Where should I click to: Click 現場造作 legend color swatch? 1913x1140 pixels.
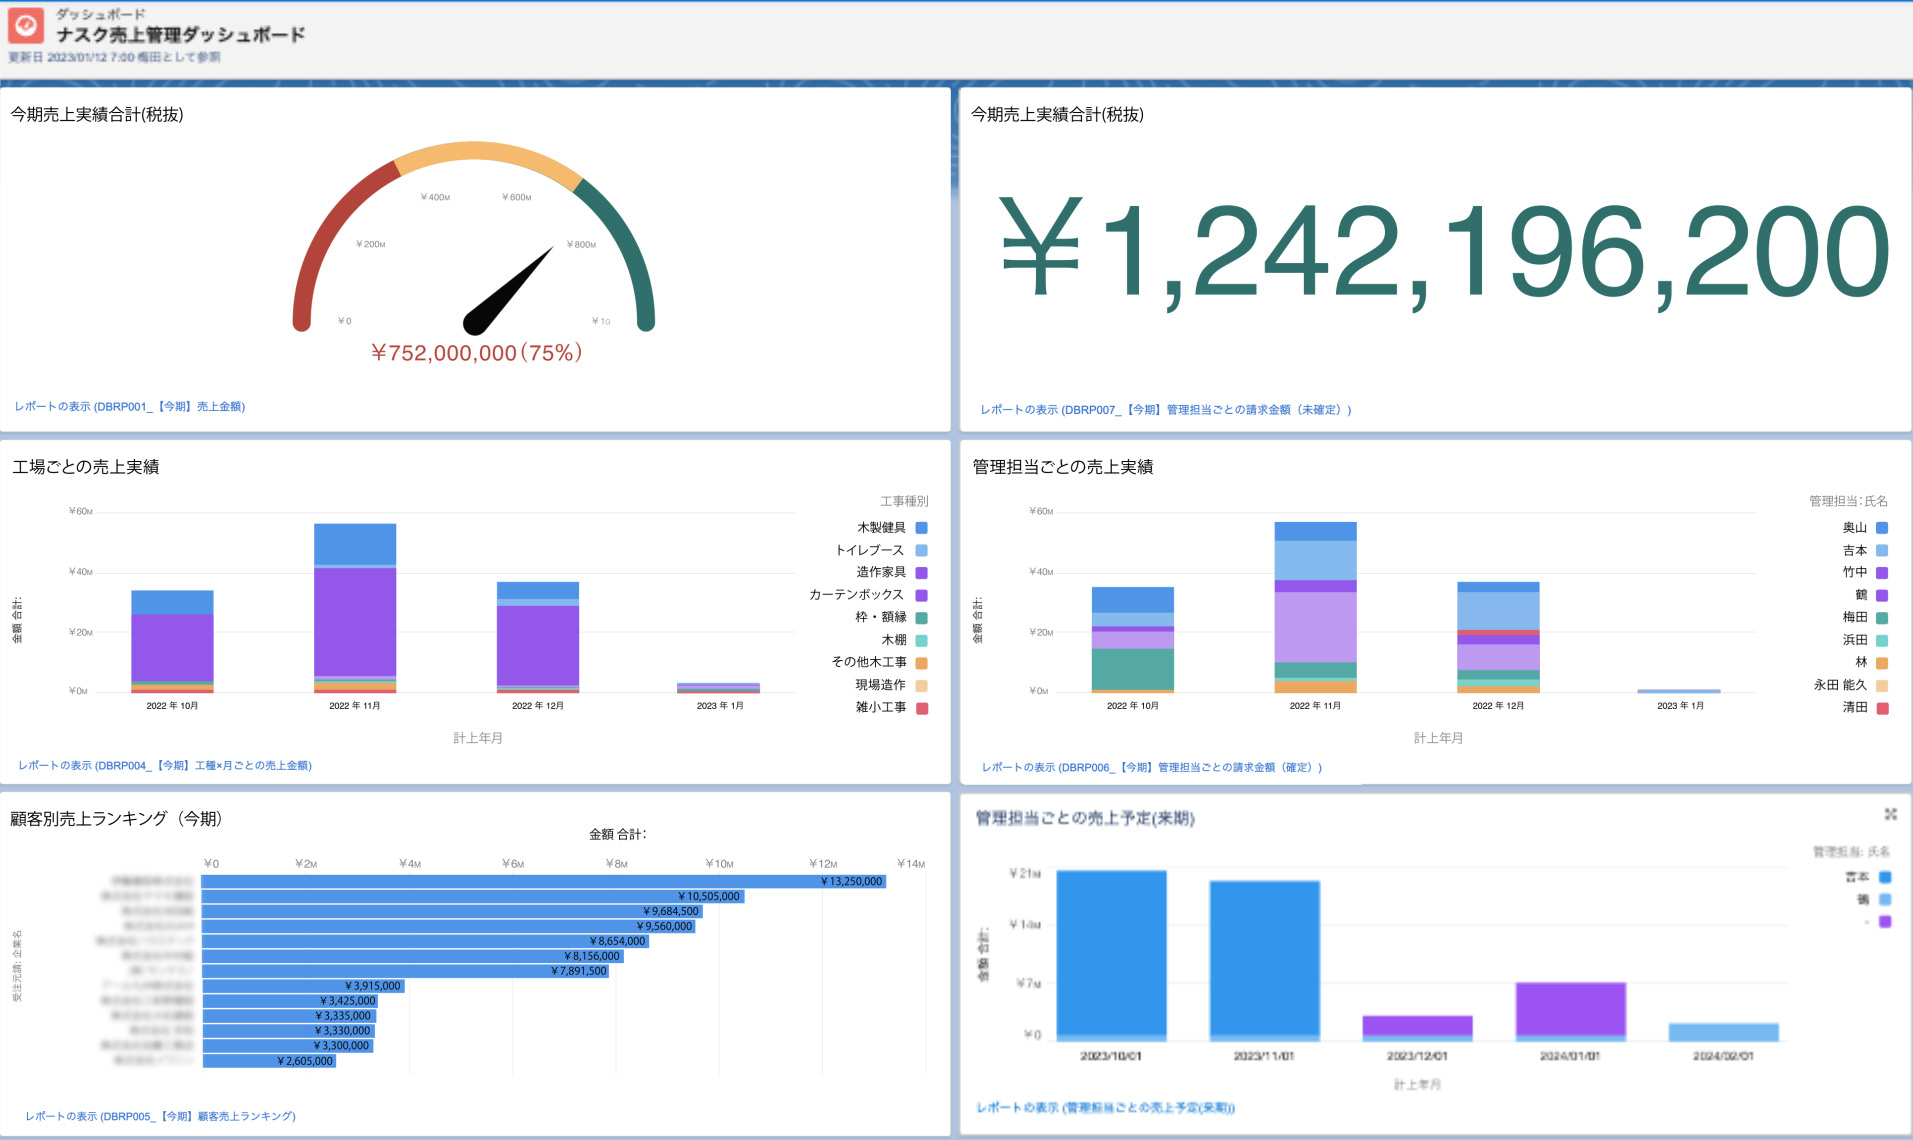922,685
